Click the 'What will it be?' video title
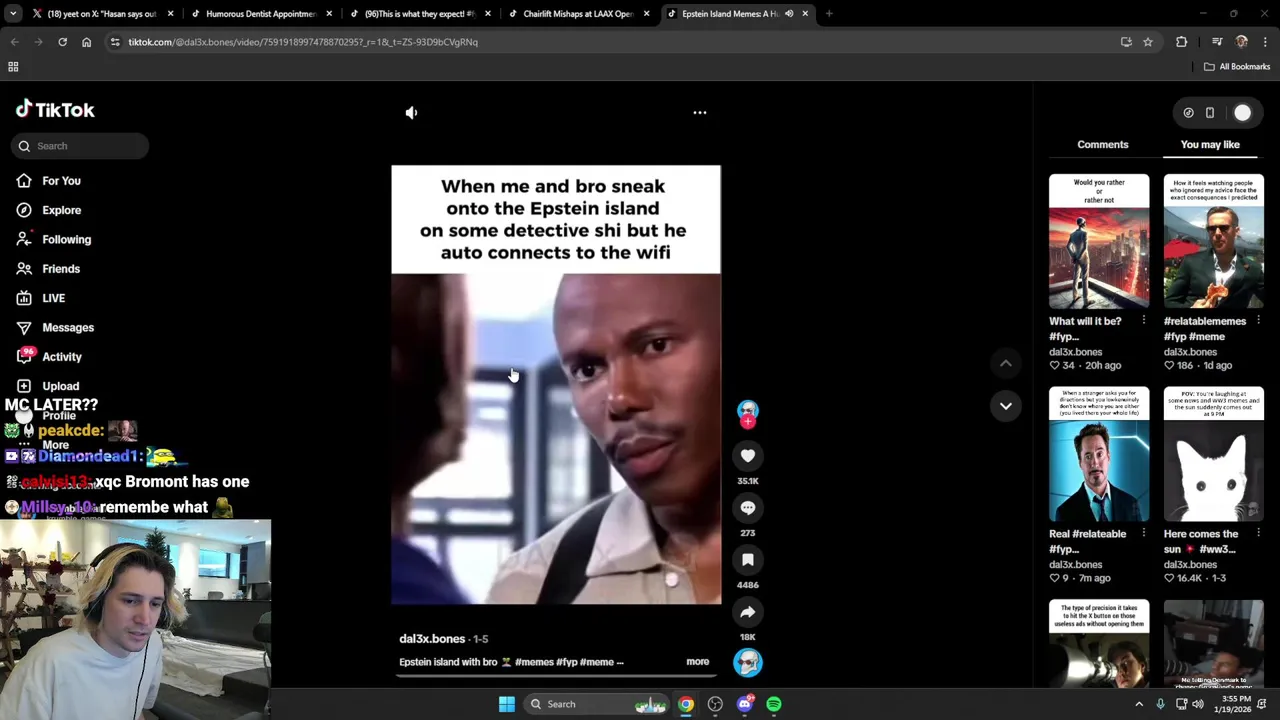The width and height of the screenshot is (1280, 720). tap(1085, 329)
